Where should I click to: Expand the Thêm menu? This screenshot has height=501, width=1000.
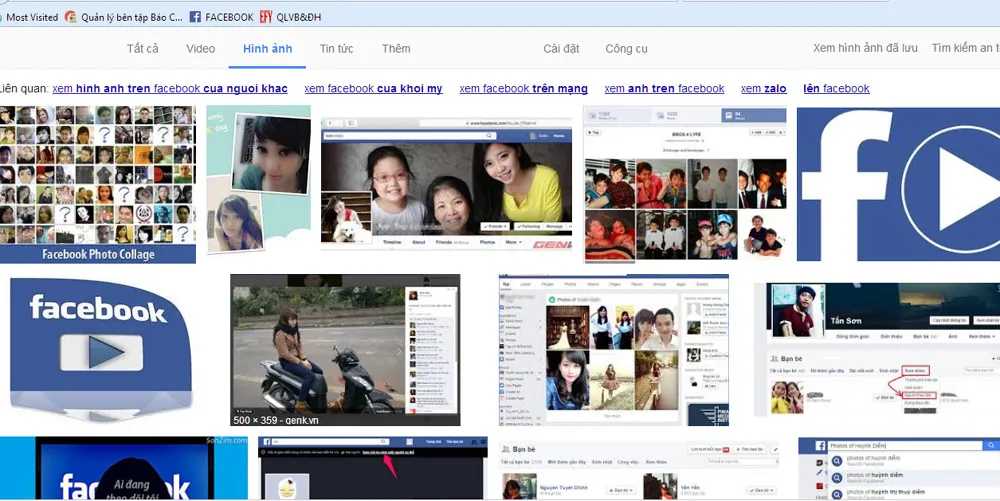[x=396, y=48]
